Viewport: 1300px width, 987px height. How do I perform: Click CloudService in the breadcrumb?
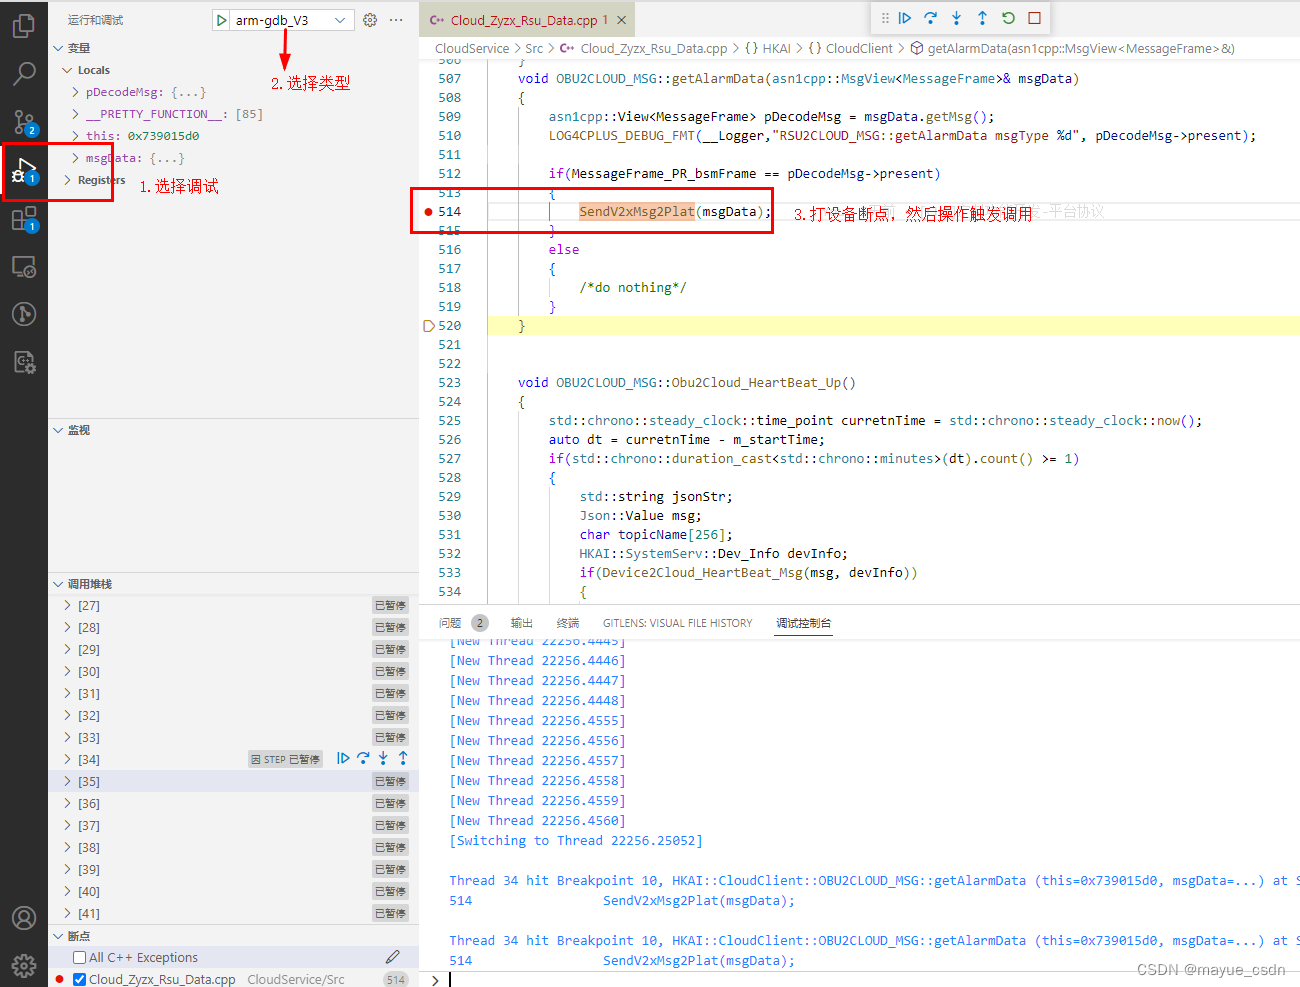[472, 48]
